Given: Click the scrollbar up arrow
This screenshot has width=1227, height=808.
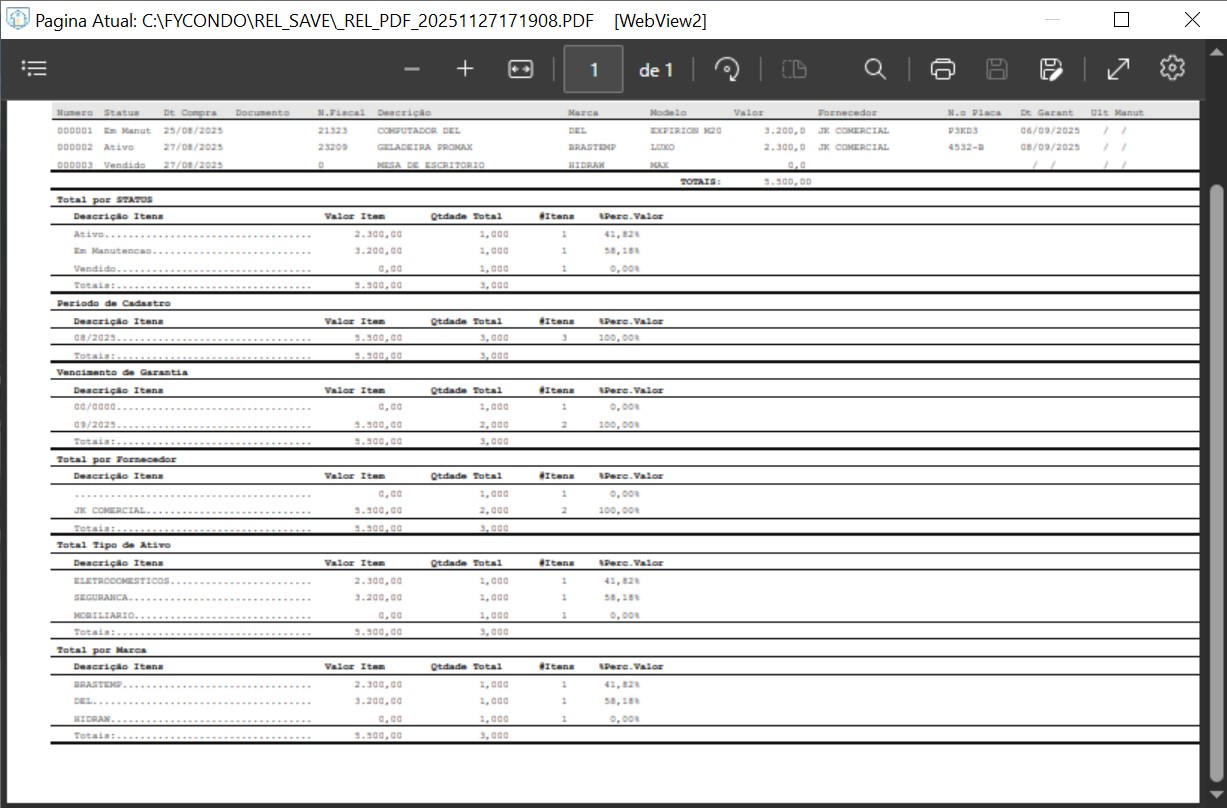Looking at the screenshot, I should [x=1216, y=108].
